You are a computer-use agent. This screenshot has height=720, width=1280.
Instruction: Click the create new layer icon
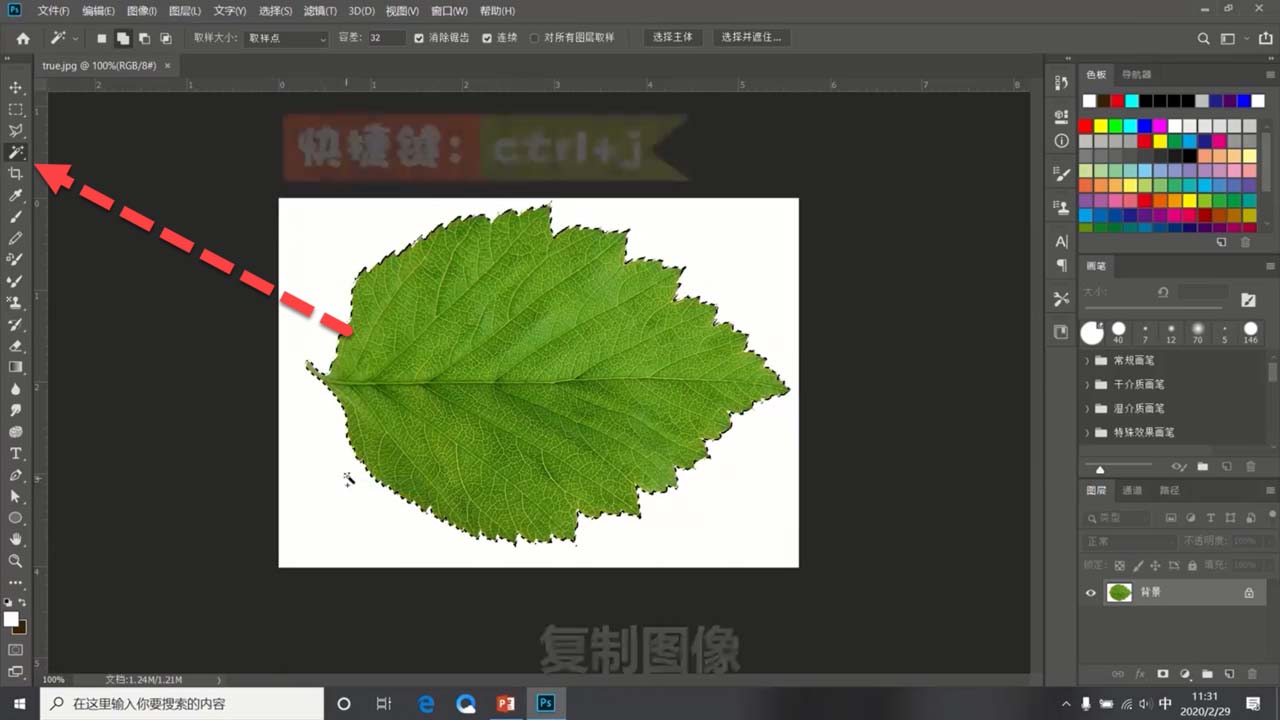click(x=1229, y=675)
